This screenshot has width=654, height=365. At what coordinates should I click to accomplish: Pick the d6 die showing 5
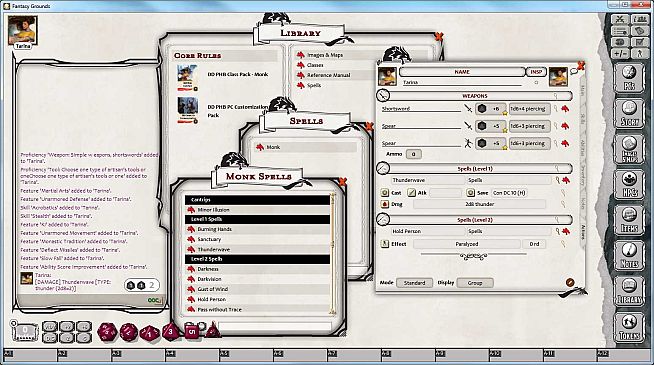tap(191, 331)
